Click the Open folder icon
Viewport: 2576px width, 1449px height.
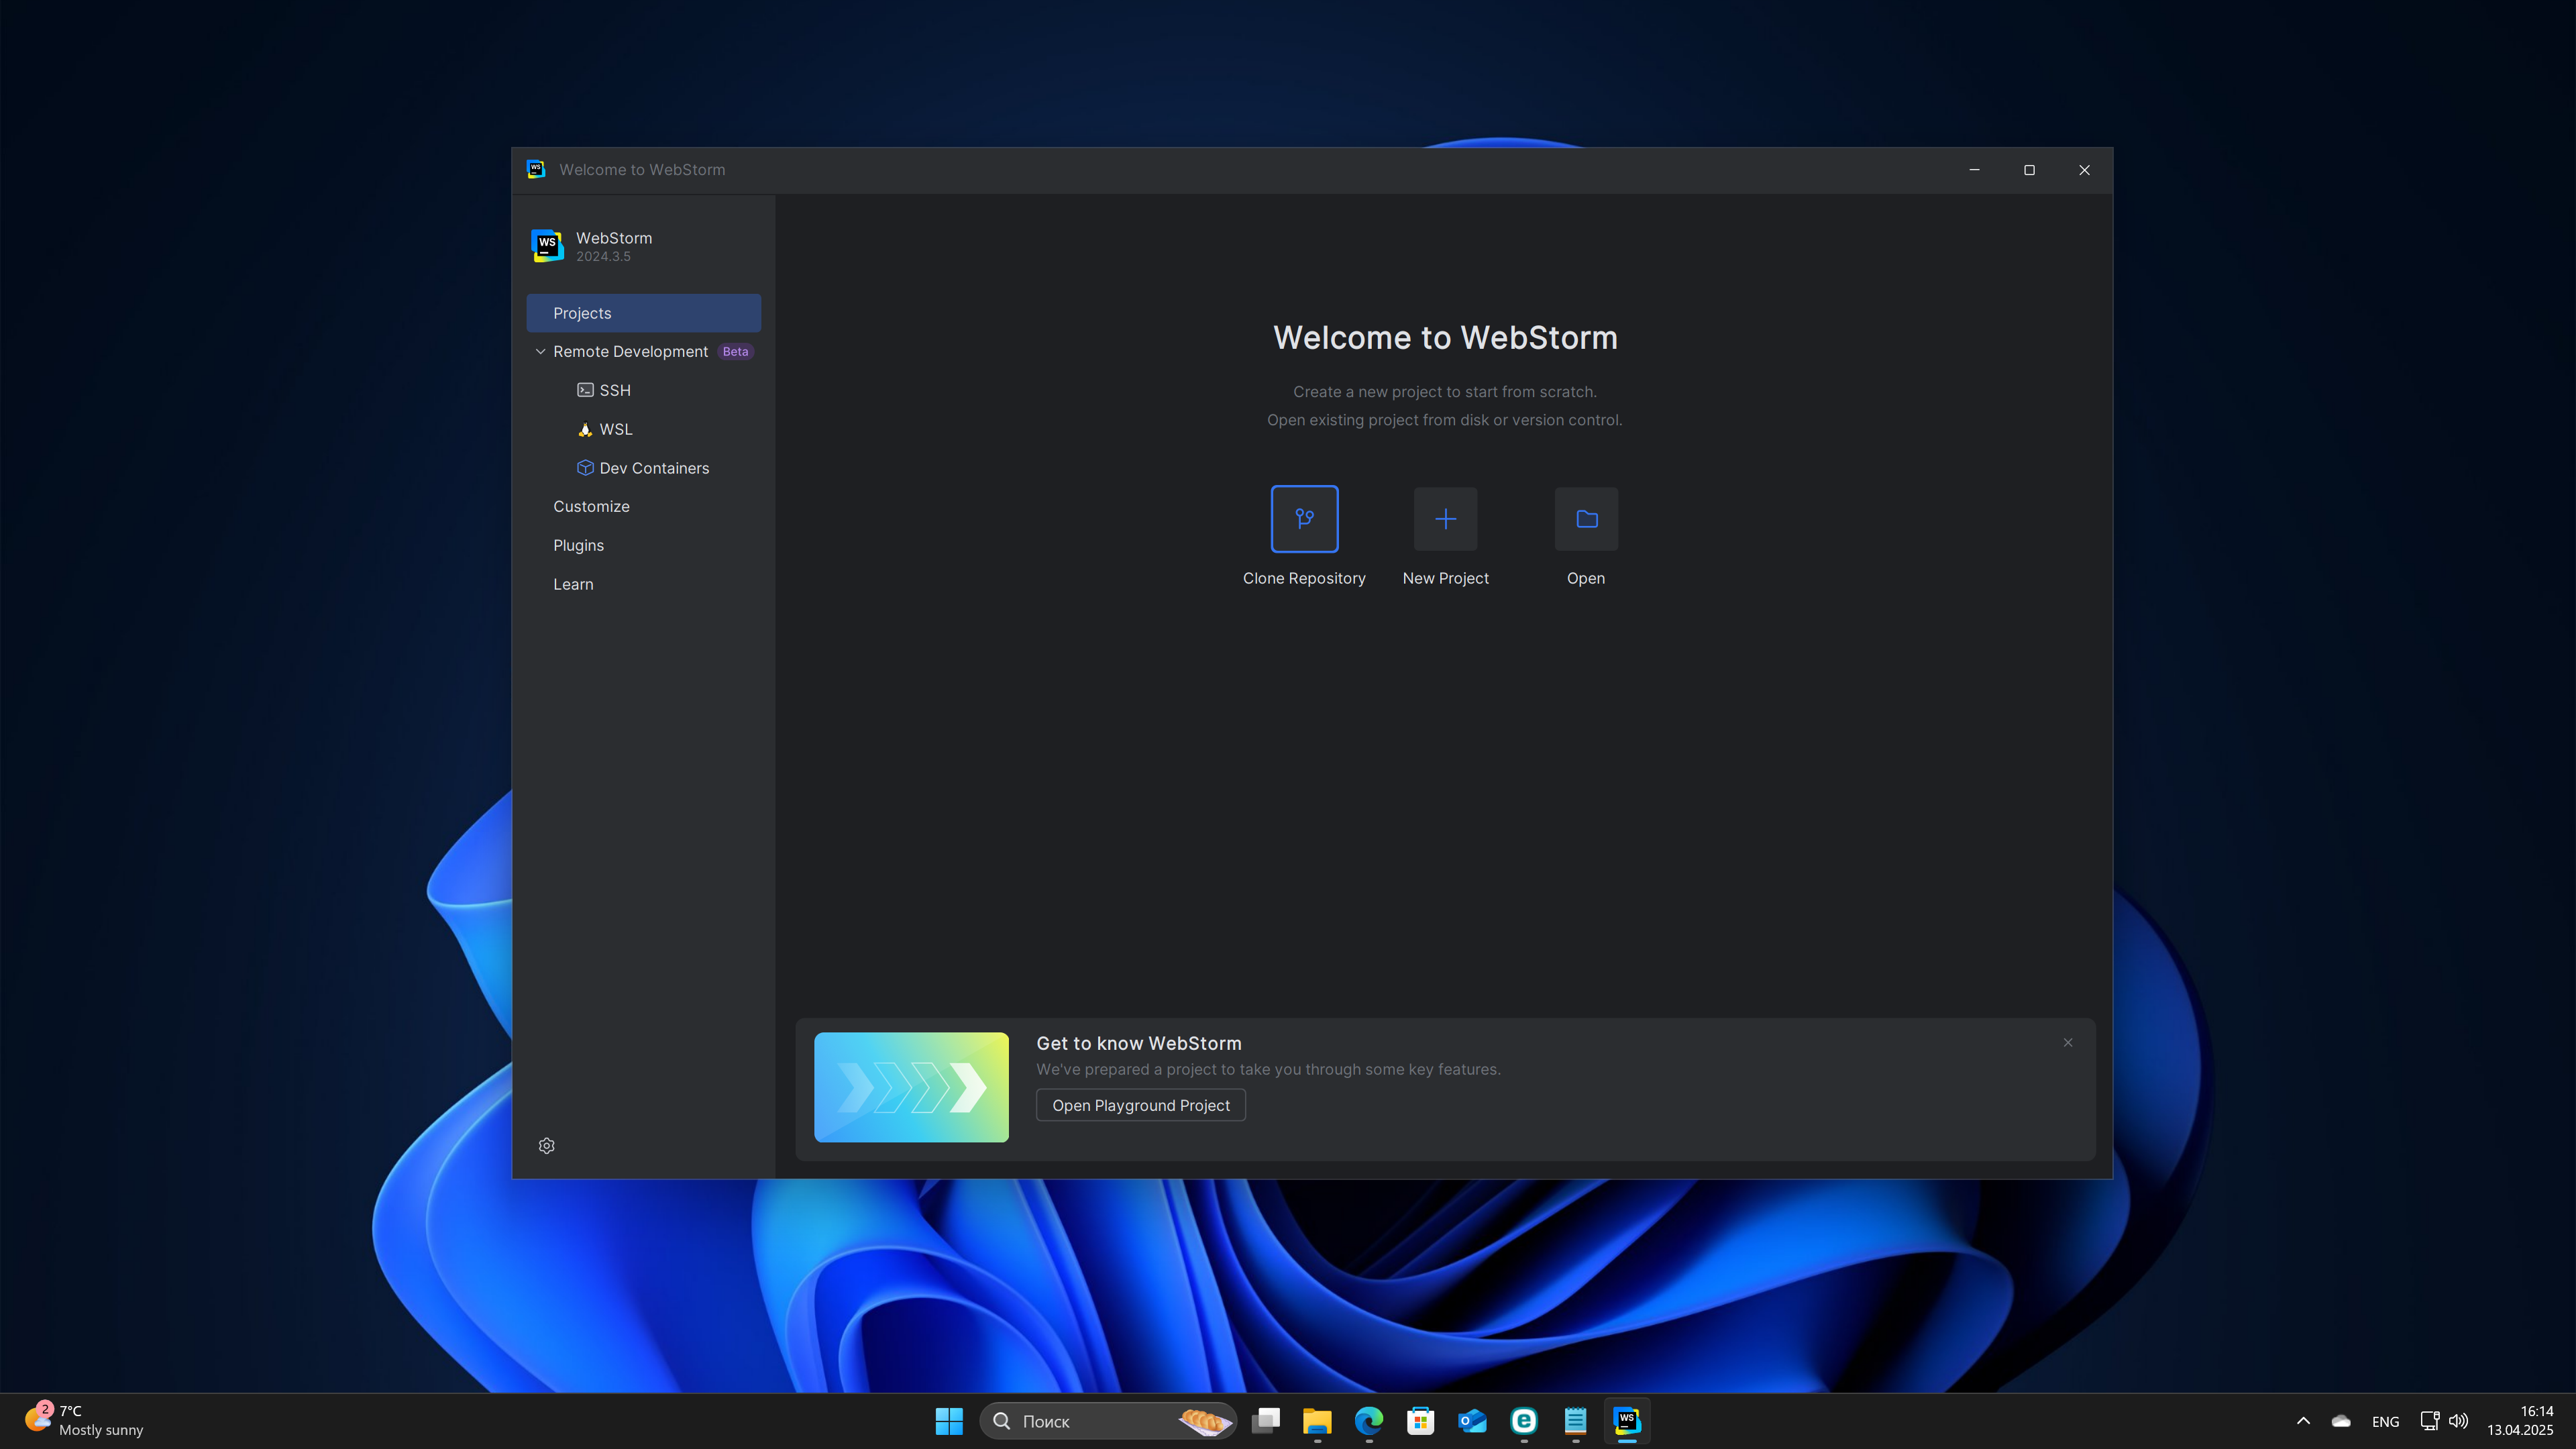tap(1586, 518)
